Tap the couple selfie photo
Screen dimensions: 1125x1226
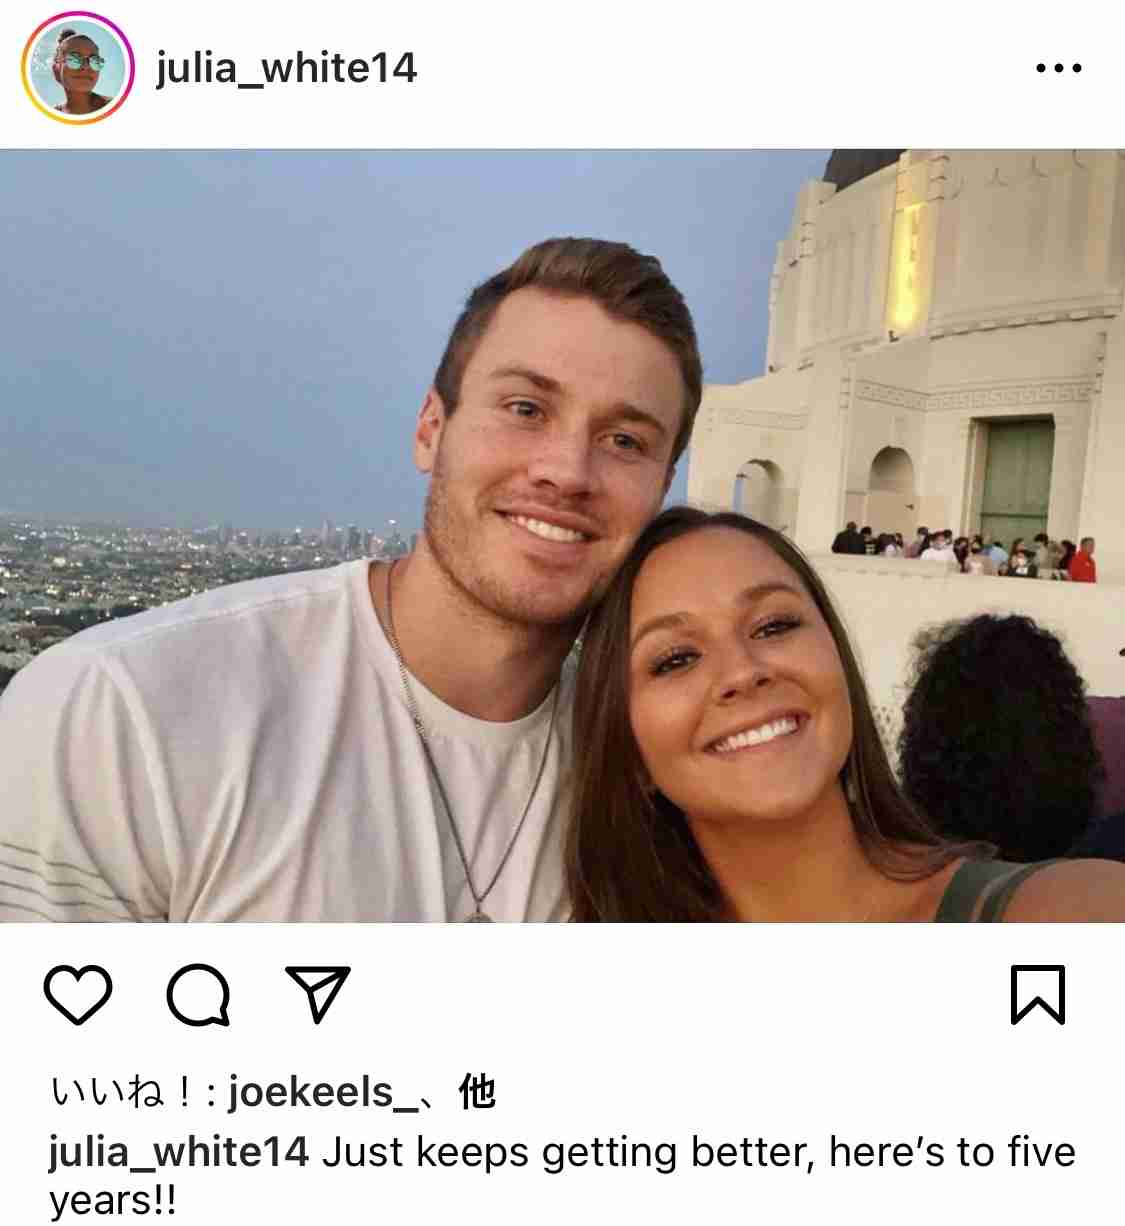tap(562, 536)
